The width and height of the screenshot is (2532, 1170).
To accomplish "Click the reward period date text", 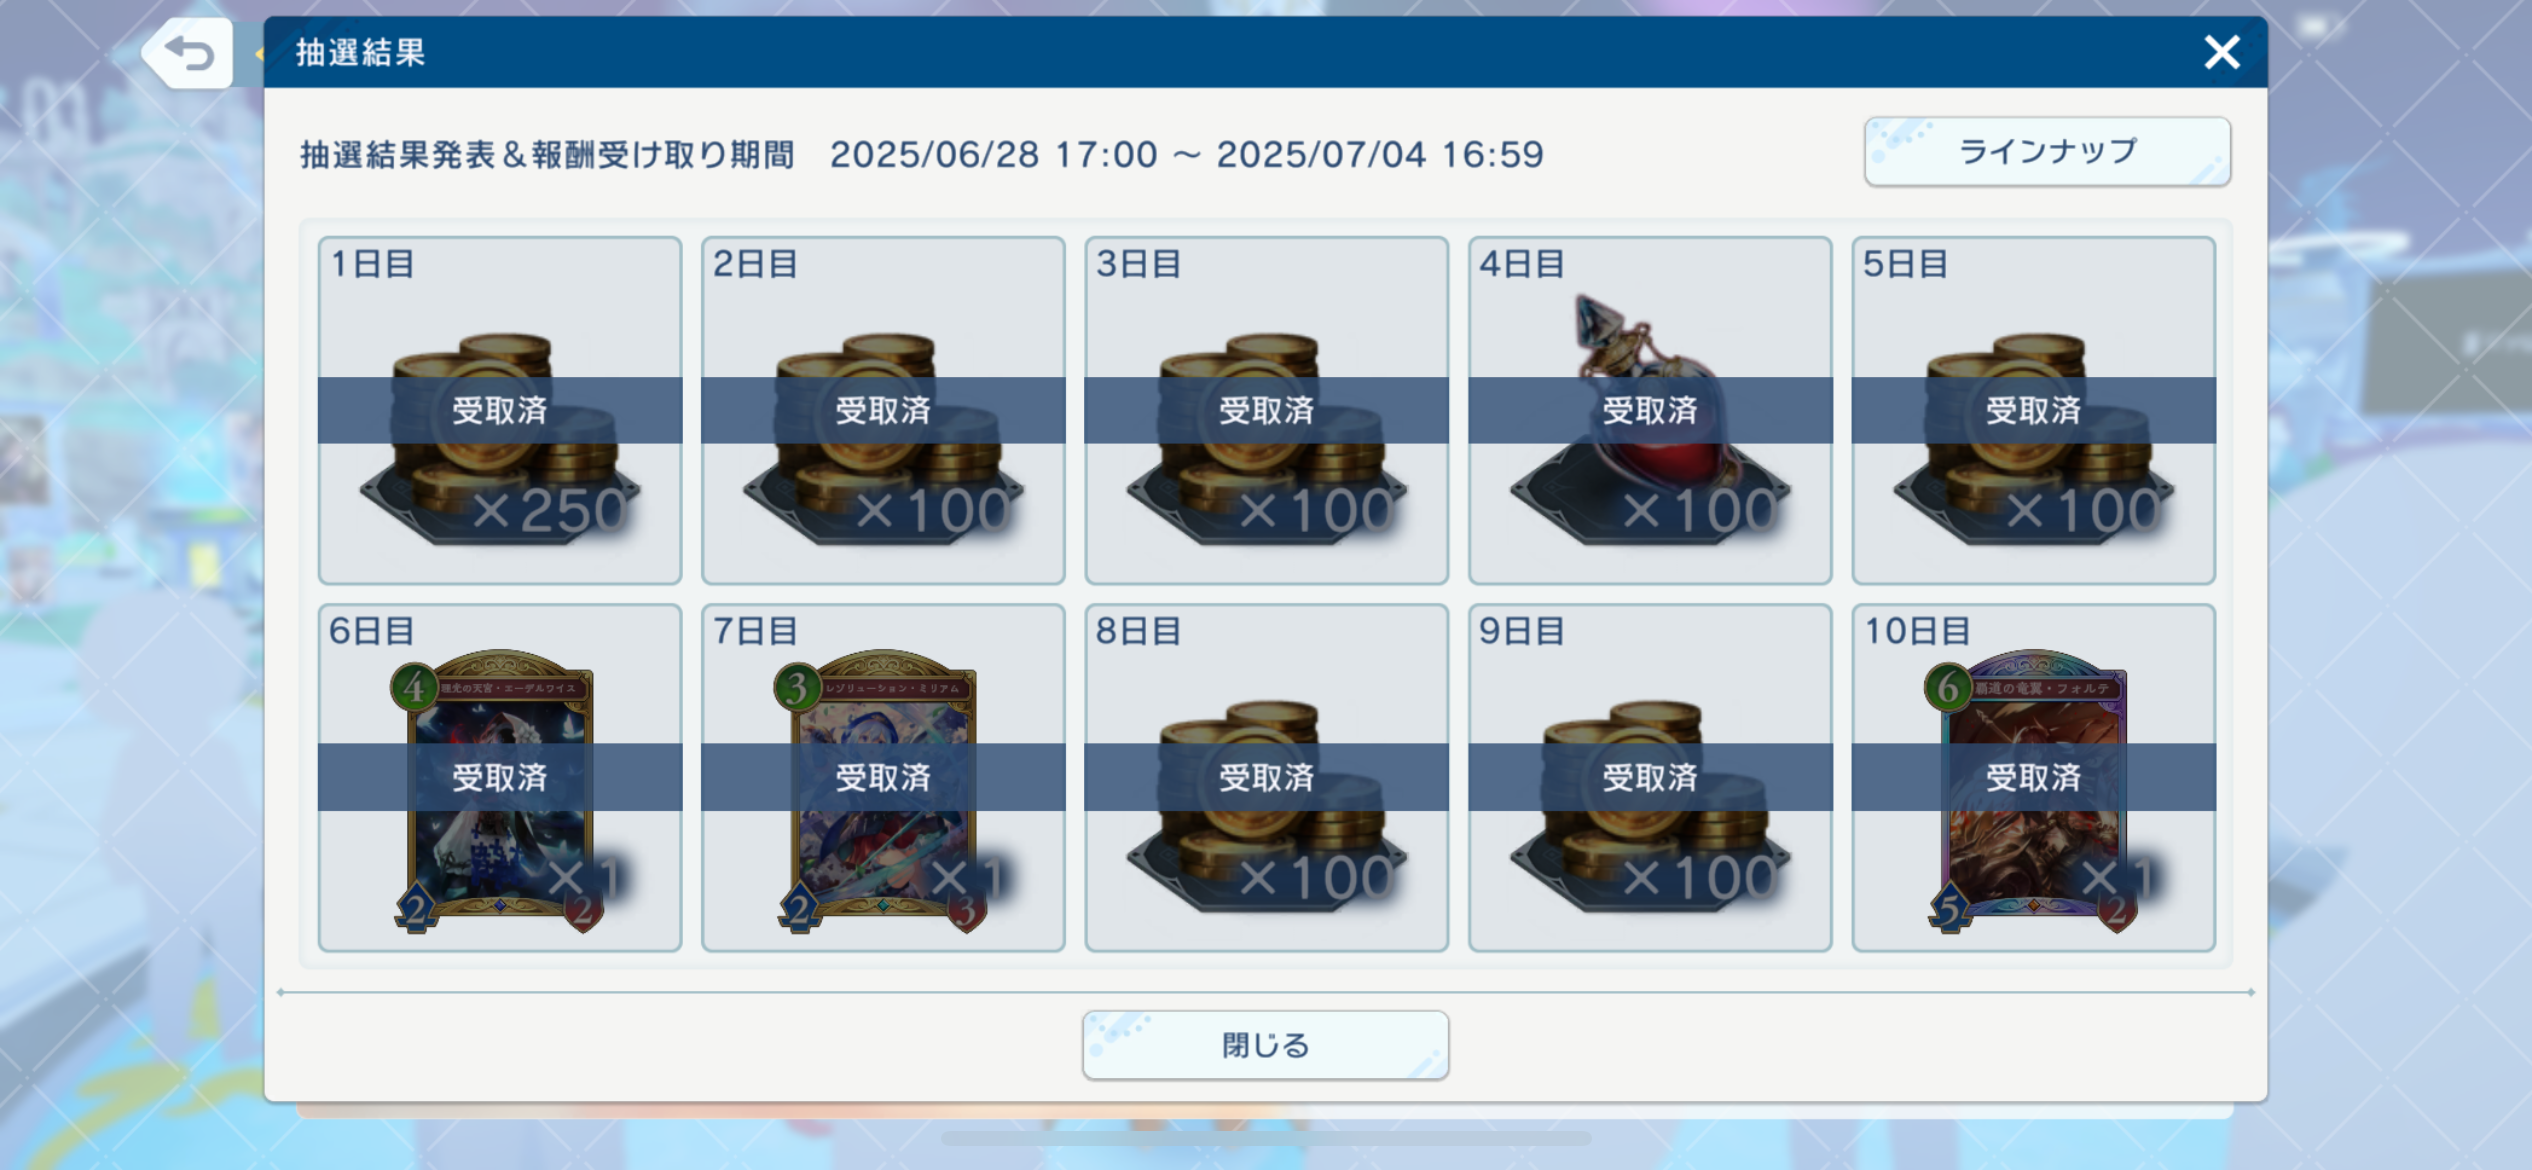I will pos(1187,155).
